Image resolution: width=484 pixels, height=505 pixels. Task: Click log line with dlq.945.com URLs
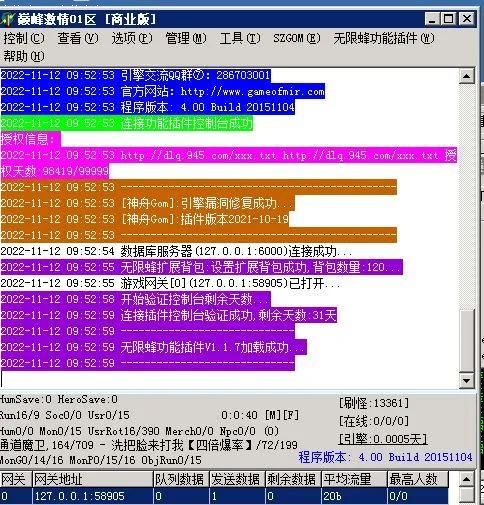[x=228, y=155]
